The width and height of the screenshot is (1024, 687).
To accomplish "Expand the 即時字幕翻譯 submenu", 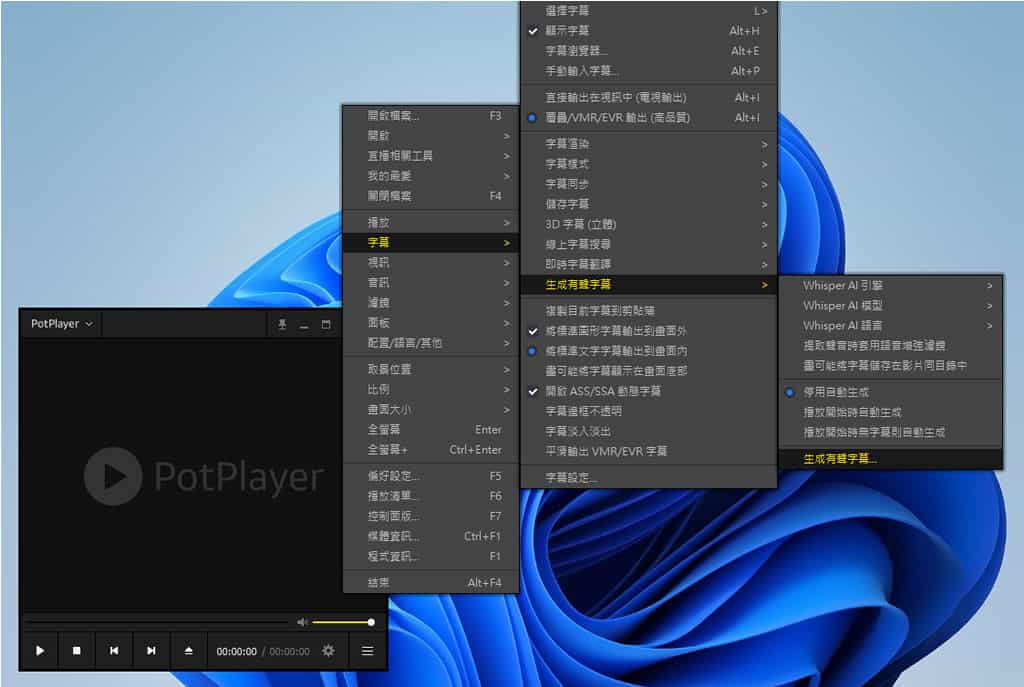I will tap(648, 264).
